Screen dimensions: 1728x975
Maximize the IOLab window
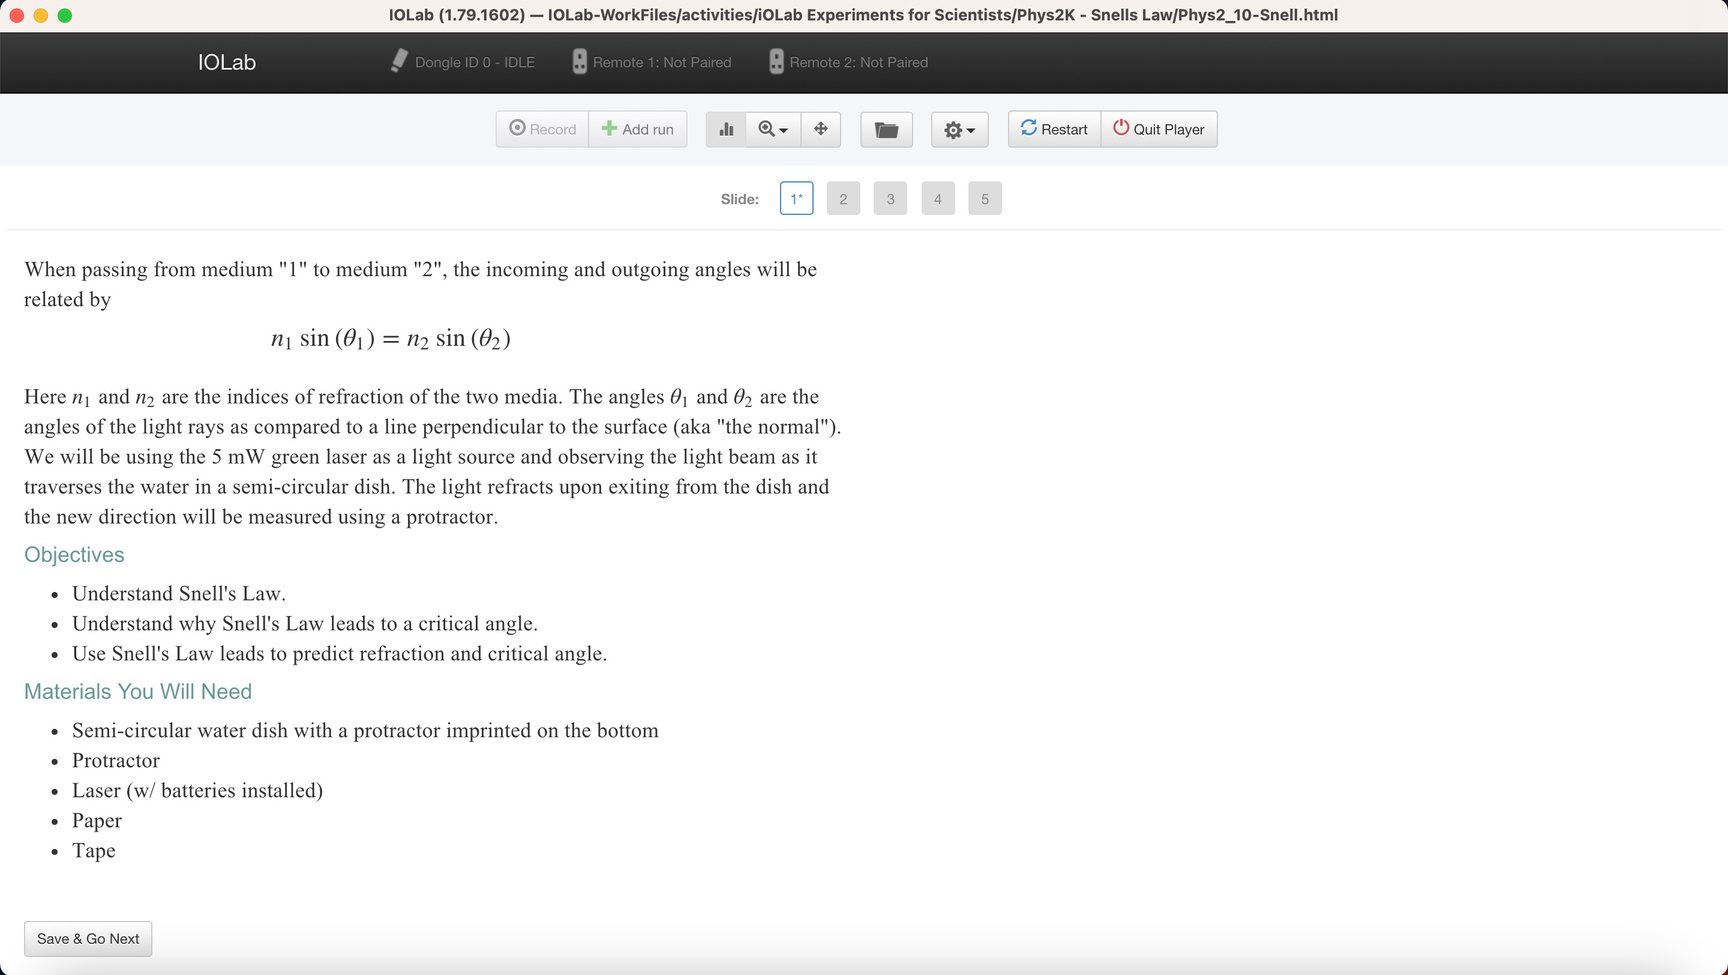point(65,15)
